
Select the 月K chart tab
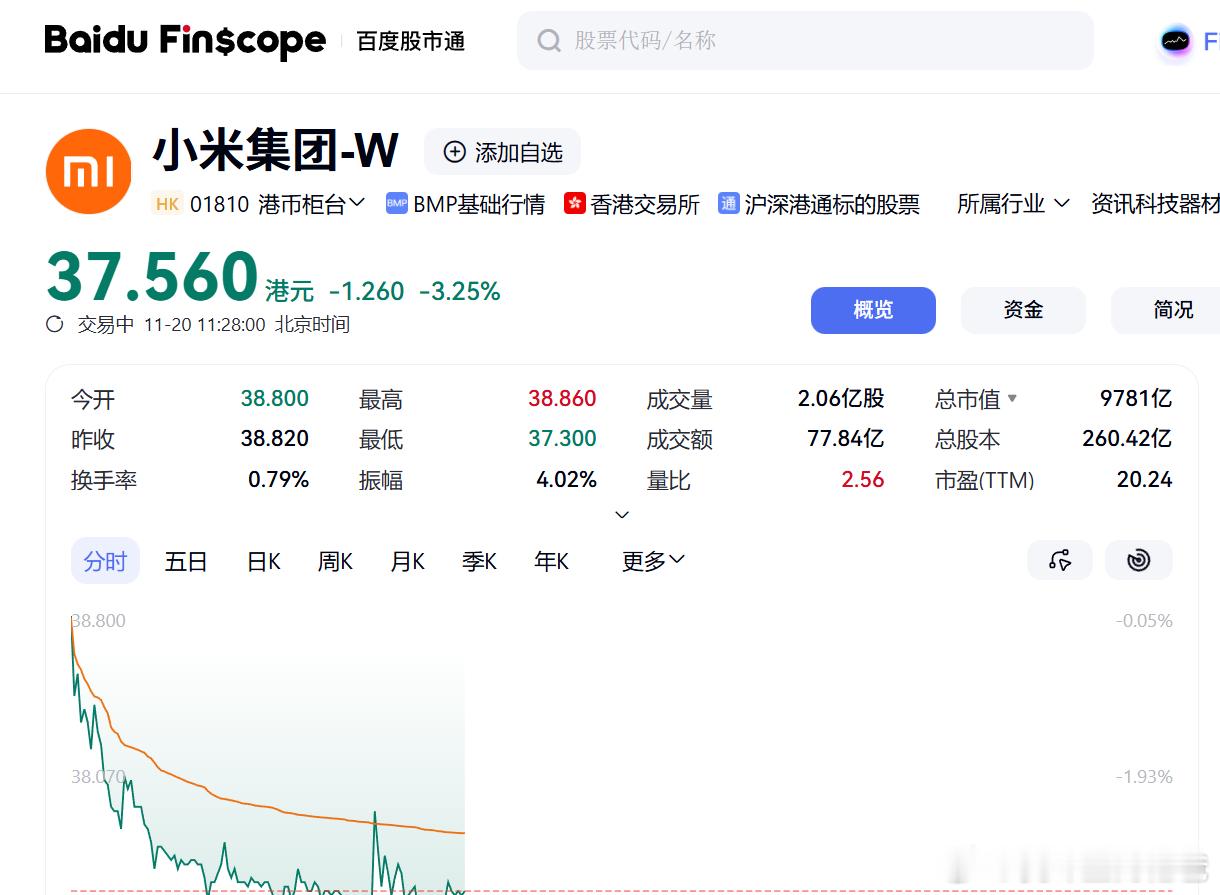coord(408,561)
